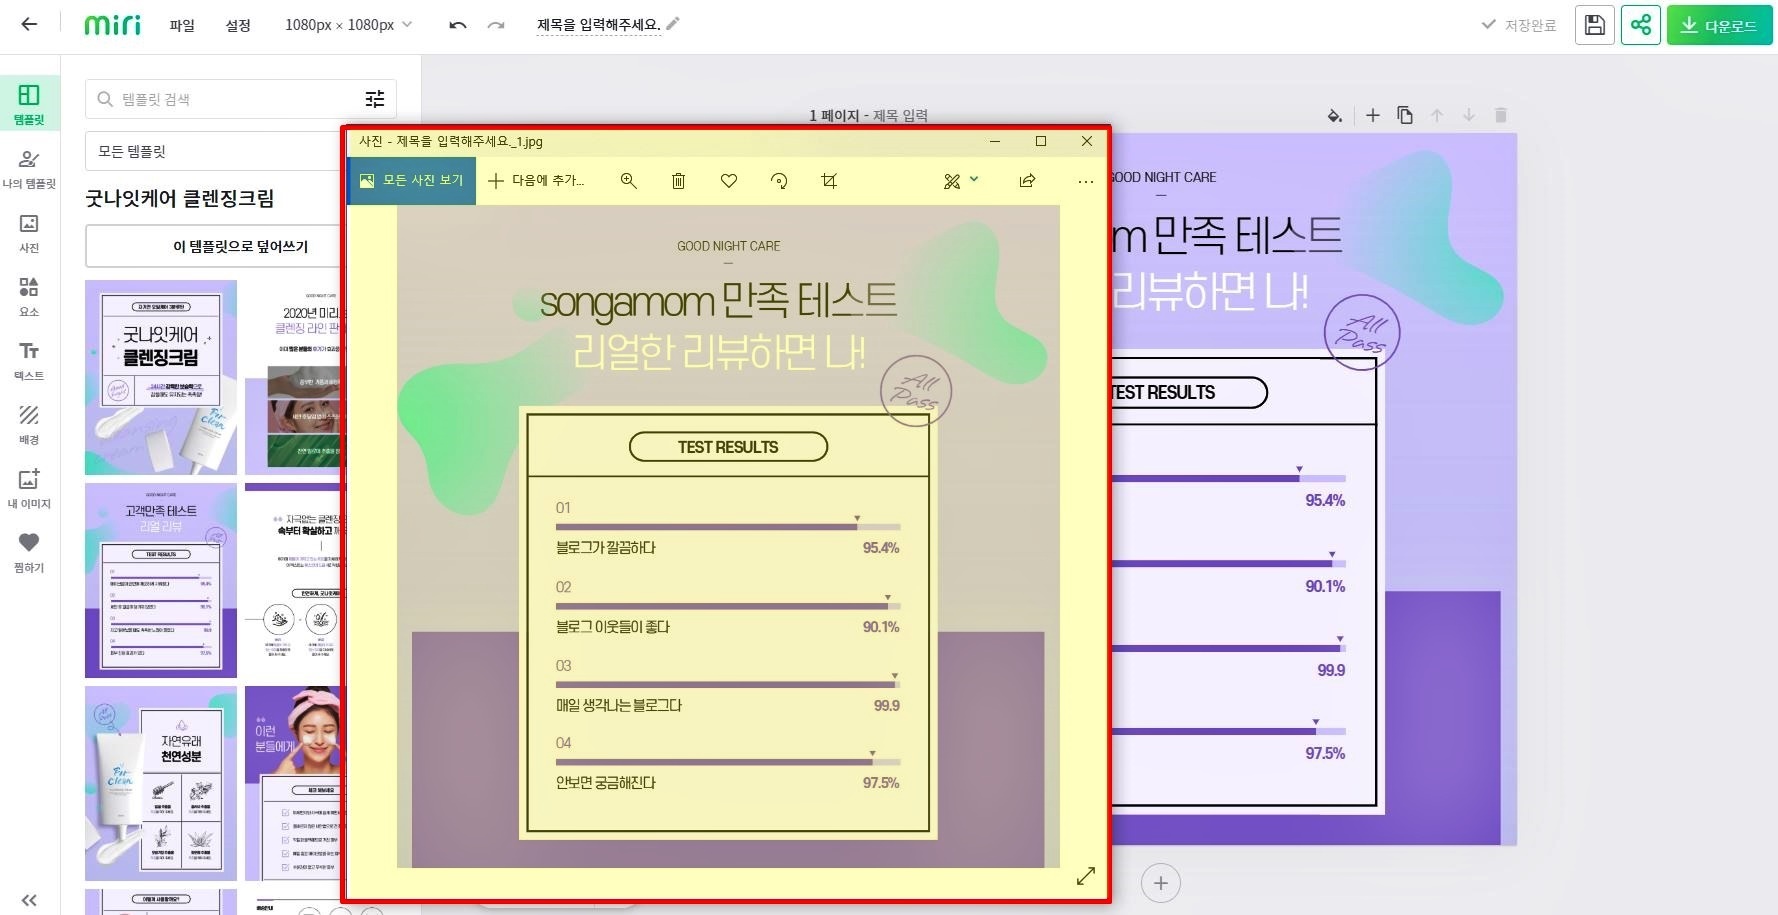This screenshot has height=915, width=1778.
Task: Click the 저장완료 status text
Action: [1518, 25]
